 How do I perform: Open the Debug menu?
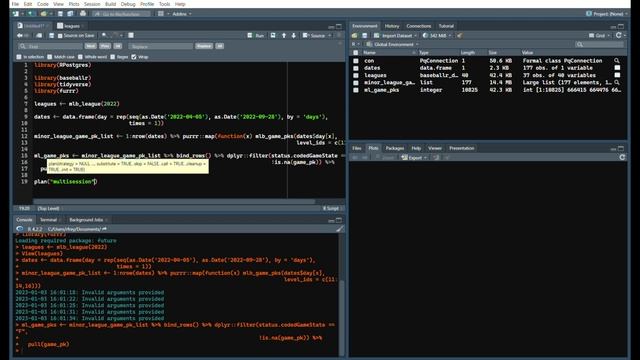coord(128,4)
